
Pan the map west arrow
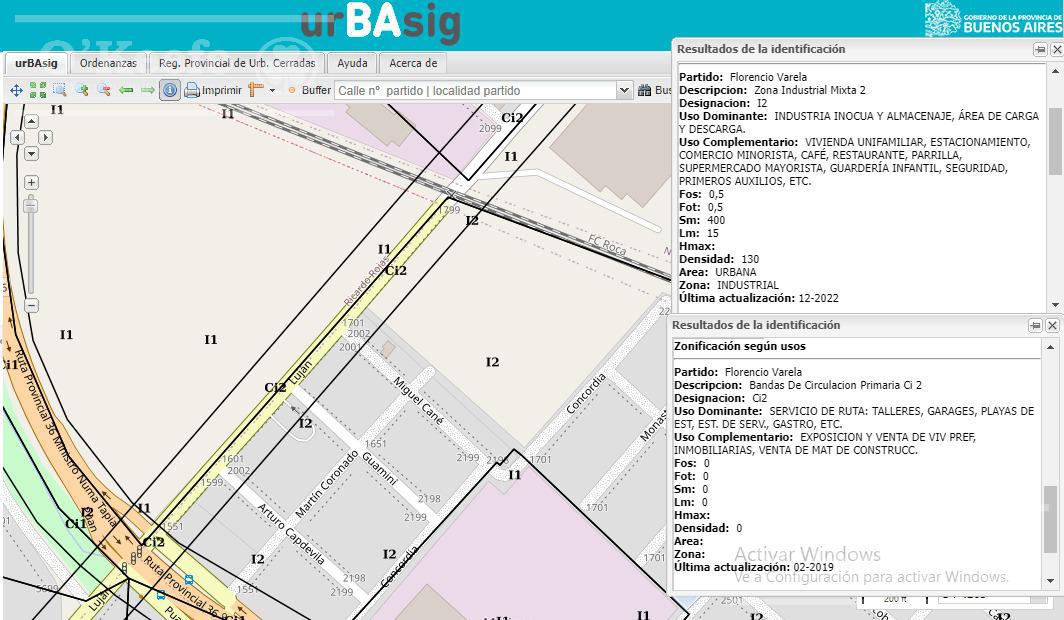point(18,138)
